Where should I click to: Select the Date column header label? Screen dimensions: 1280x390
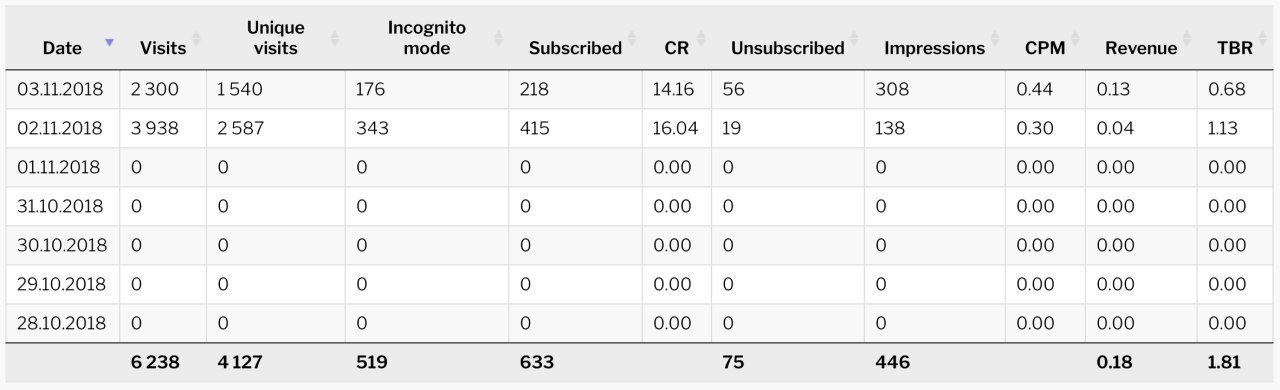[x=62, y=48]
